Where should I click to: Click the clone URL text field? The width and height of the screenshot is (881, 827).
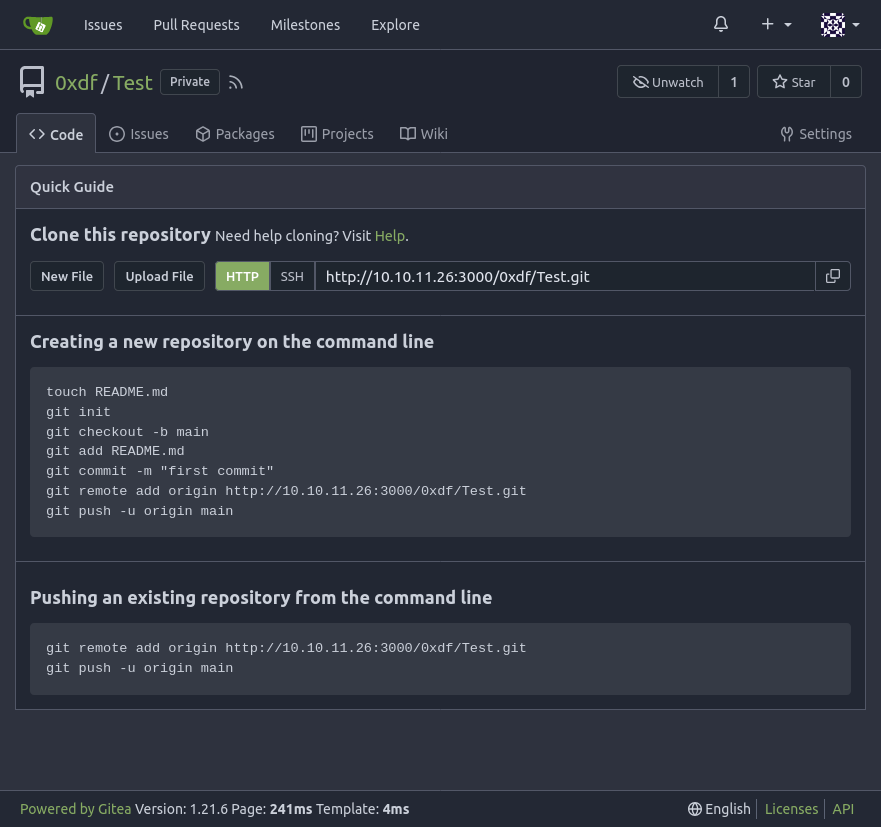coord(564,276)
